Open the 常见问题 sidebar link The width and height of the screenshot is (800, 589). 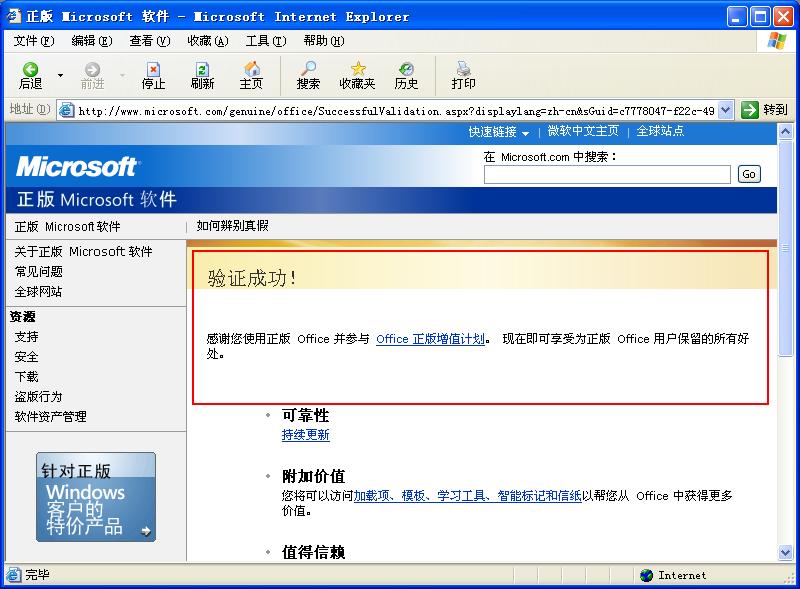tap(38, 272)
